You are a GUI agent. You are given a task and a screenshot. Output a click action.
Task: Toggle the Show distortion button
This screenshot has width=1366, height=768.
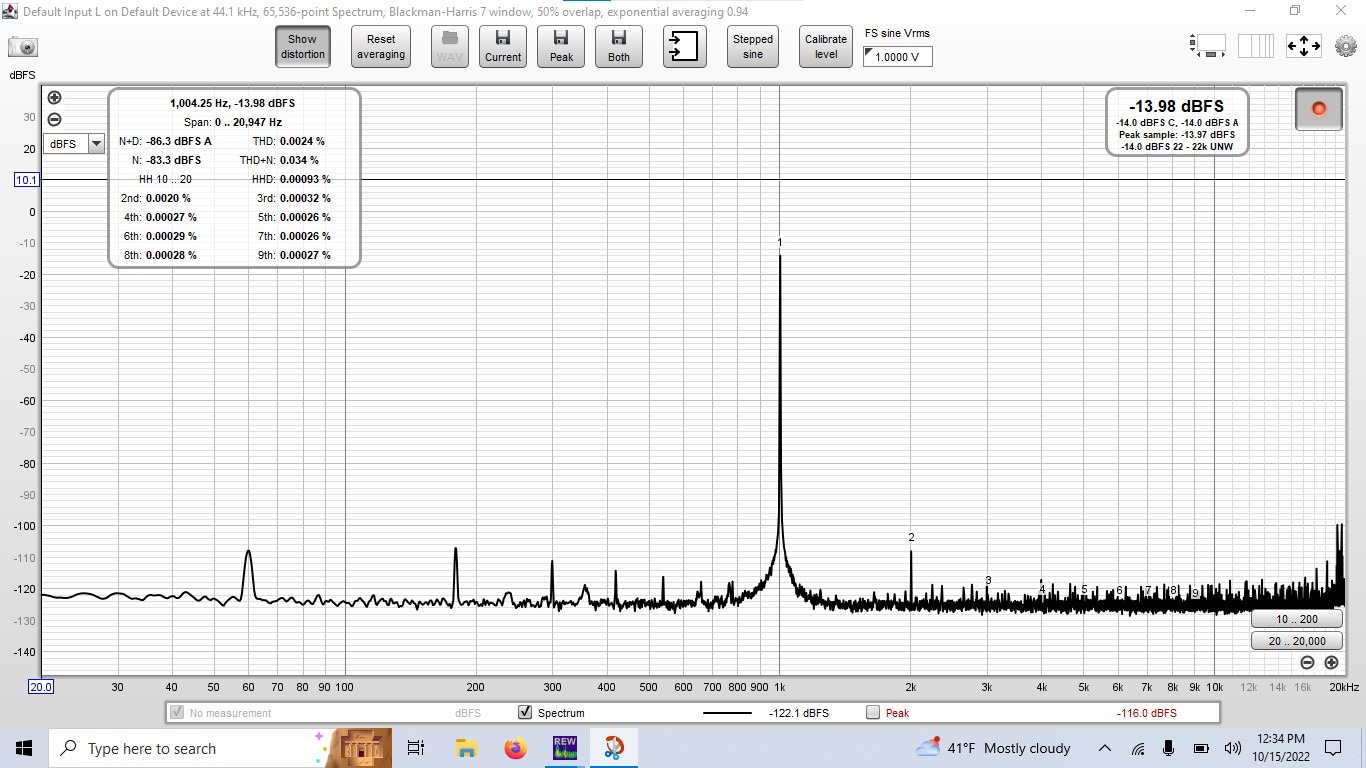click(x=302, y=47)
